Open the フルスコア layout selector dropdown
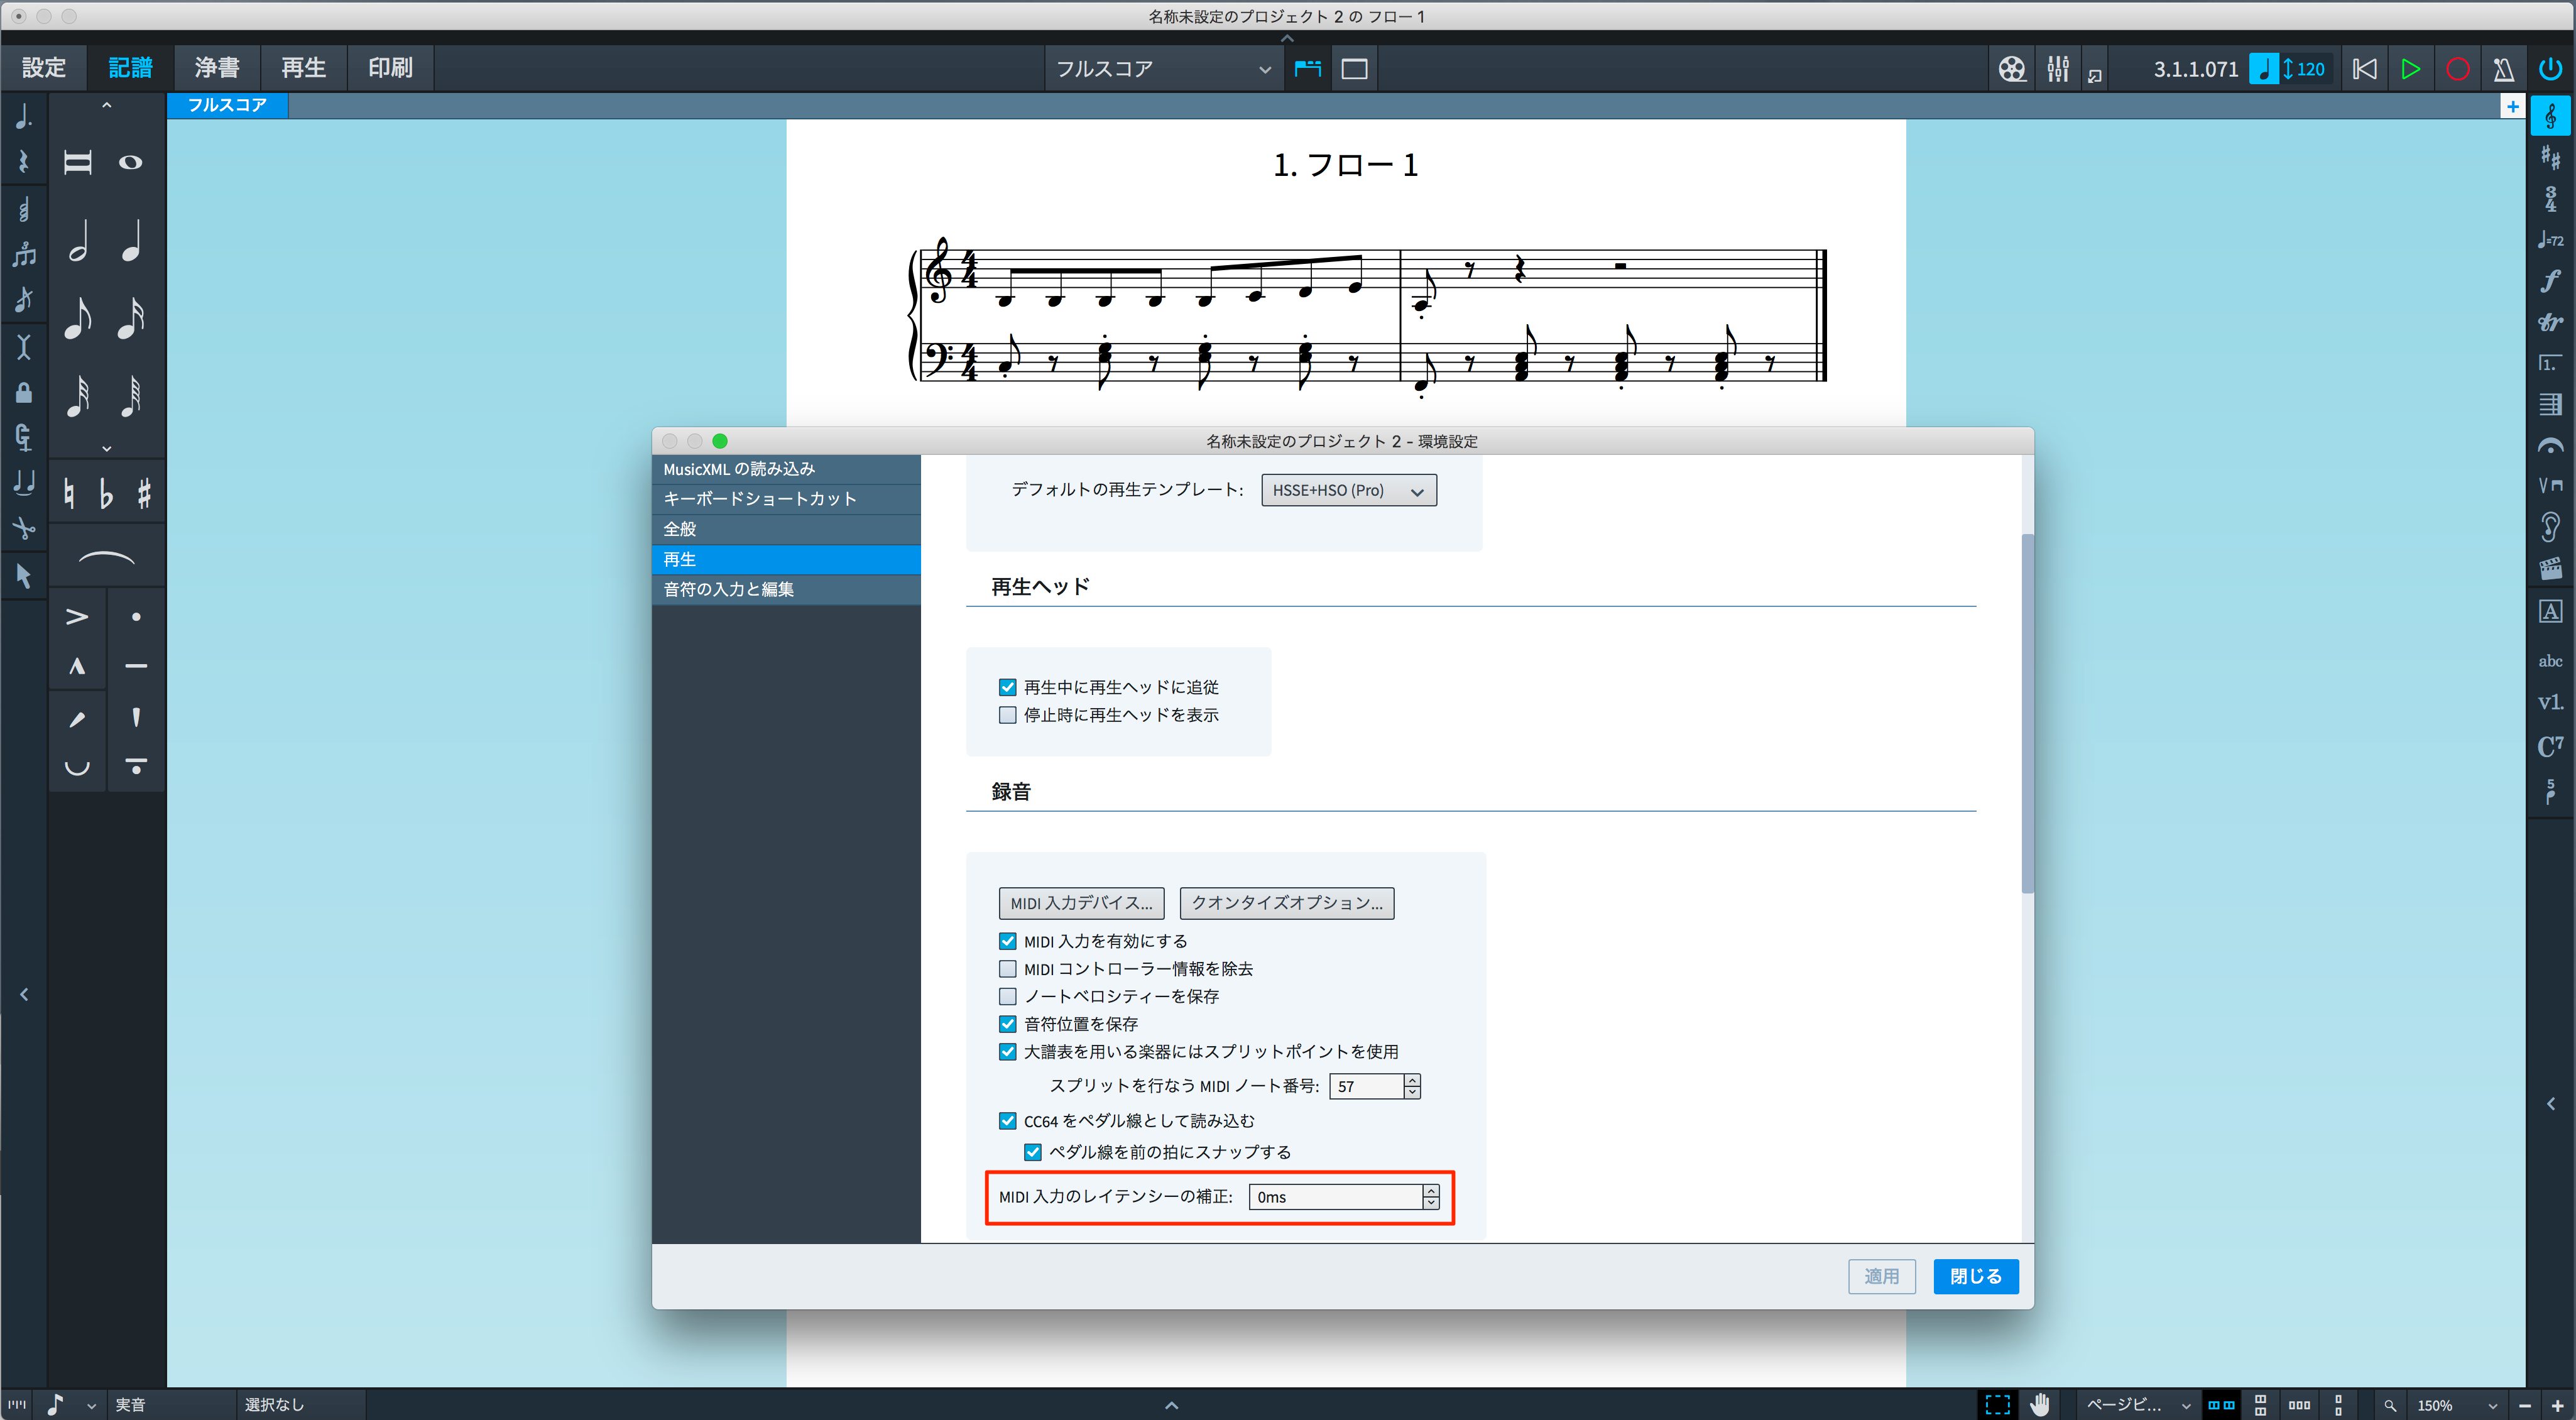 point(1163,69)
